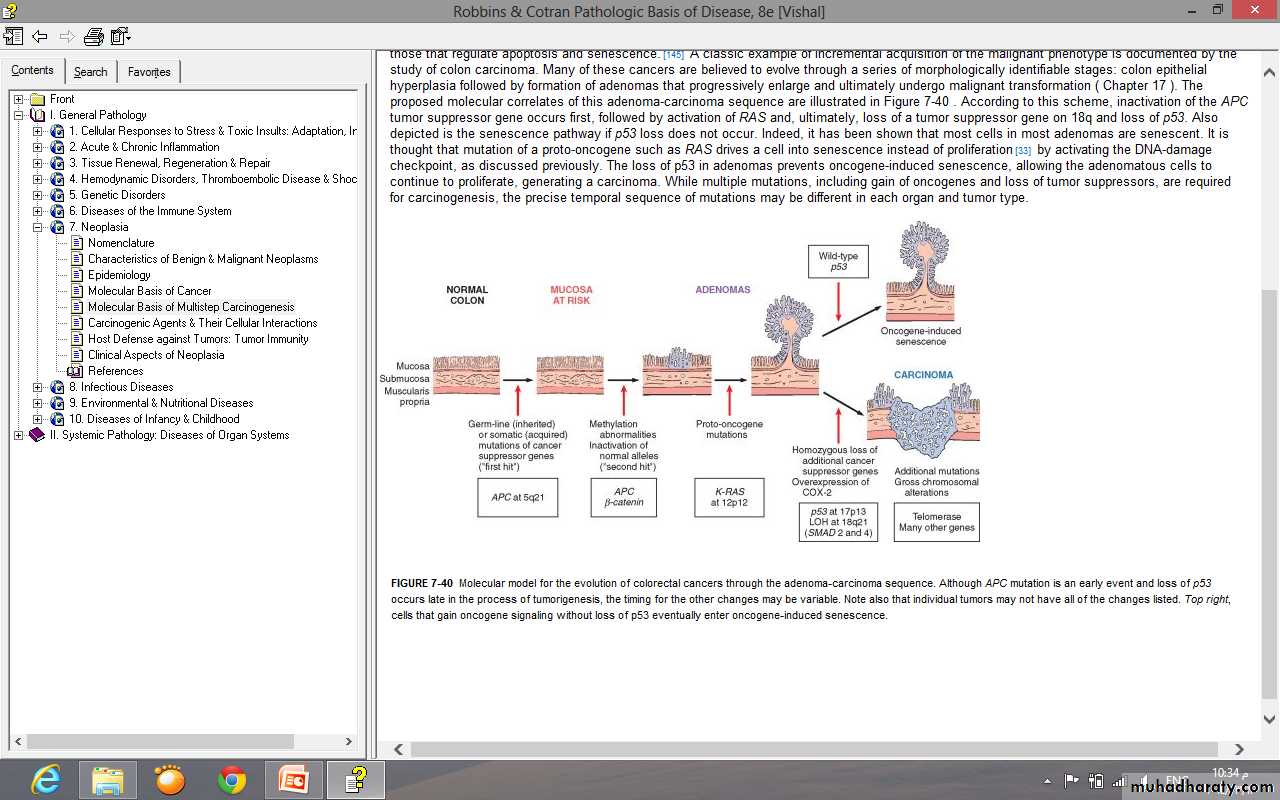The image size is (1280, 800).
Task: Switch to the Favorites tab
Action: [x=148, y=72]
